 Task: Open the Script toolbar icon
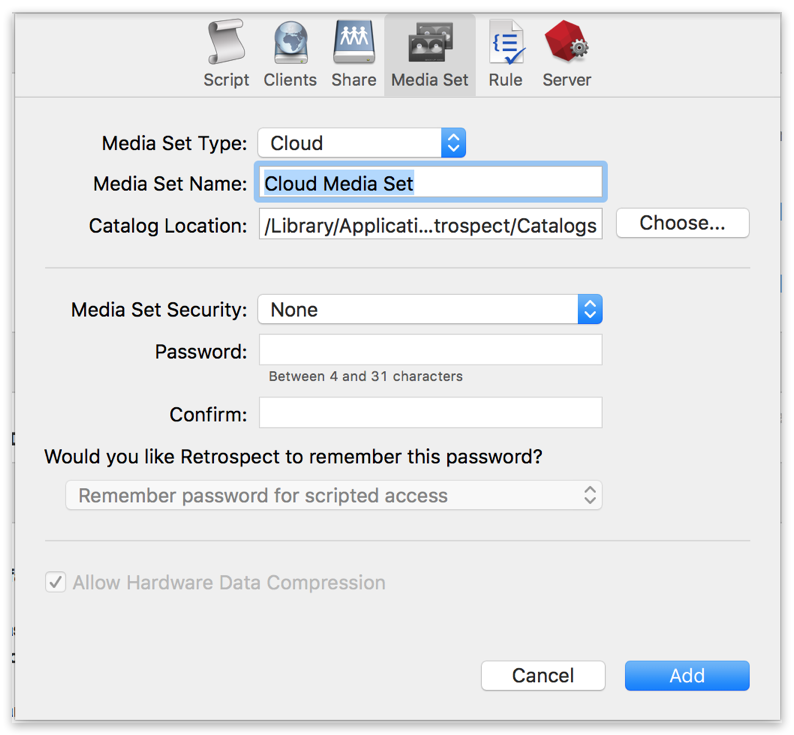click(x=226, y=43)
